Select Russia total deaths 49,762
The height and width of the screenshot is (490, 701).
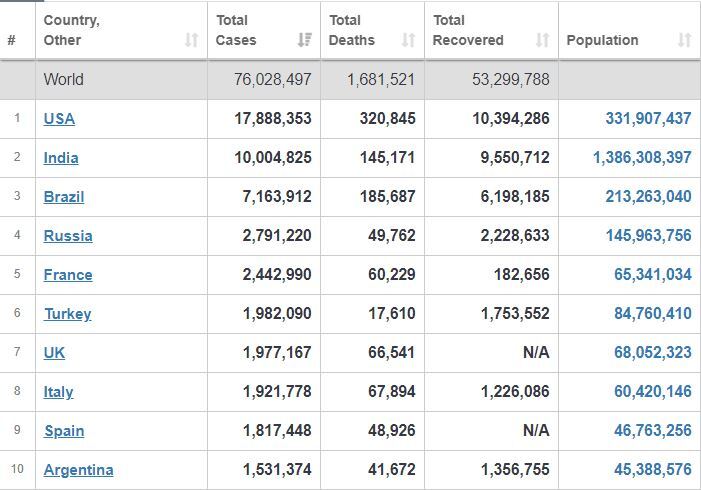click(x=392, y=235)
